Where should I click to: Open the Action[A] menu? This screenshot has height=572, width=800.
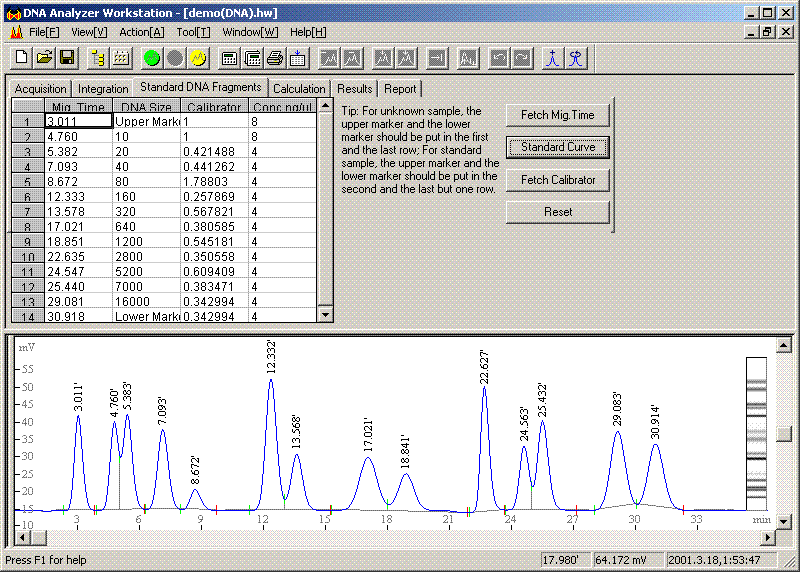[x=141, y=32]
